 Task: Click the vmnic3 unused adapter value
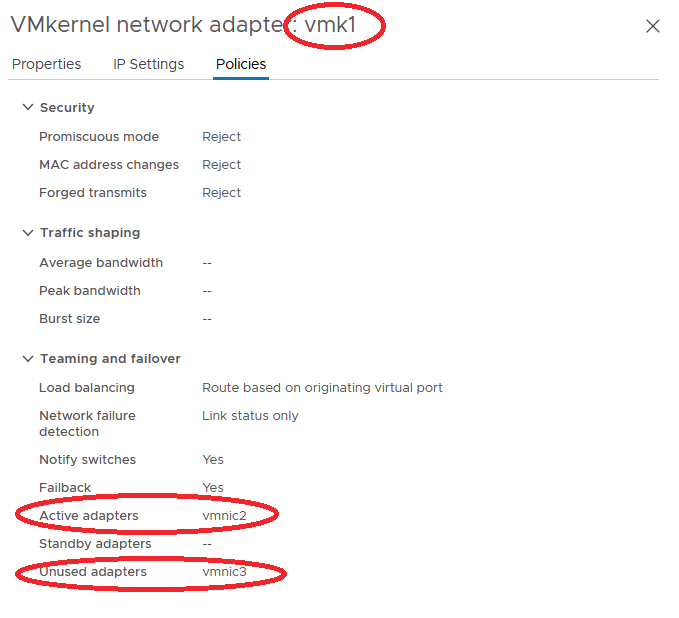point(224,572)
